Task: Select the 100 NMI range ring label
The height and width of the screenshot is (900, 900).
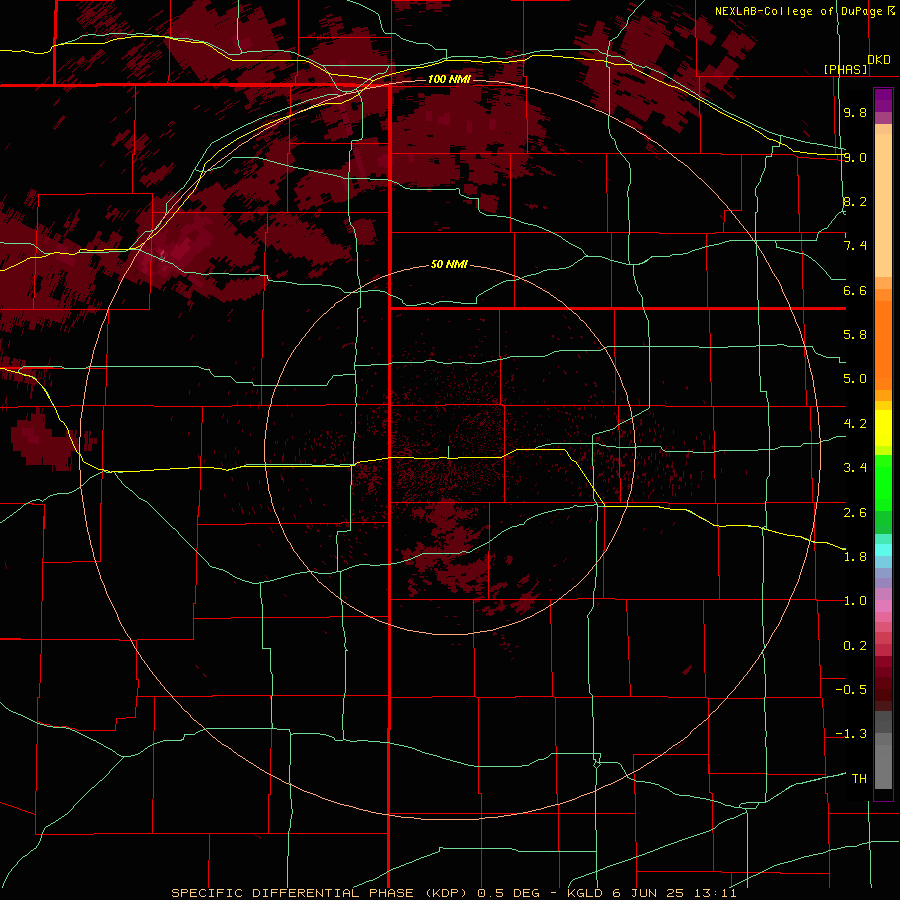Action: click(449, 79)
